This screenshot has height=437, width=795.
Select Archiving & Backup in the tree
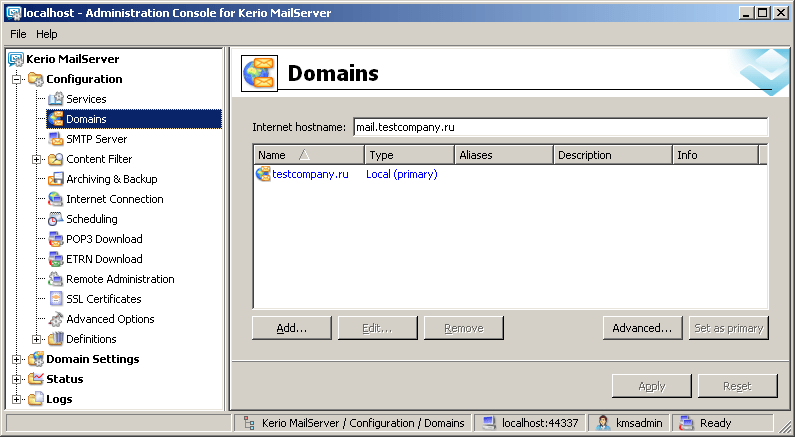(112, 179)
